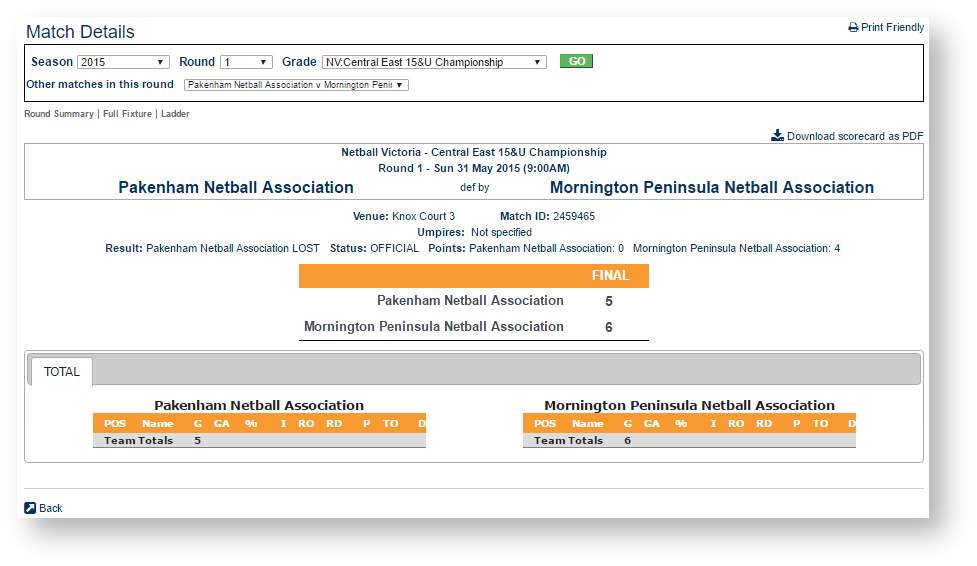This screenshot has height=566, width=977.
Task: Click Mornington table Team Totals row
Action: (x=689, y=440)
